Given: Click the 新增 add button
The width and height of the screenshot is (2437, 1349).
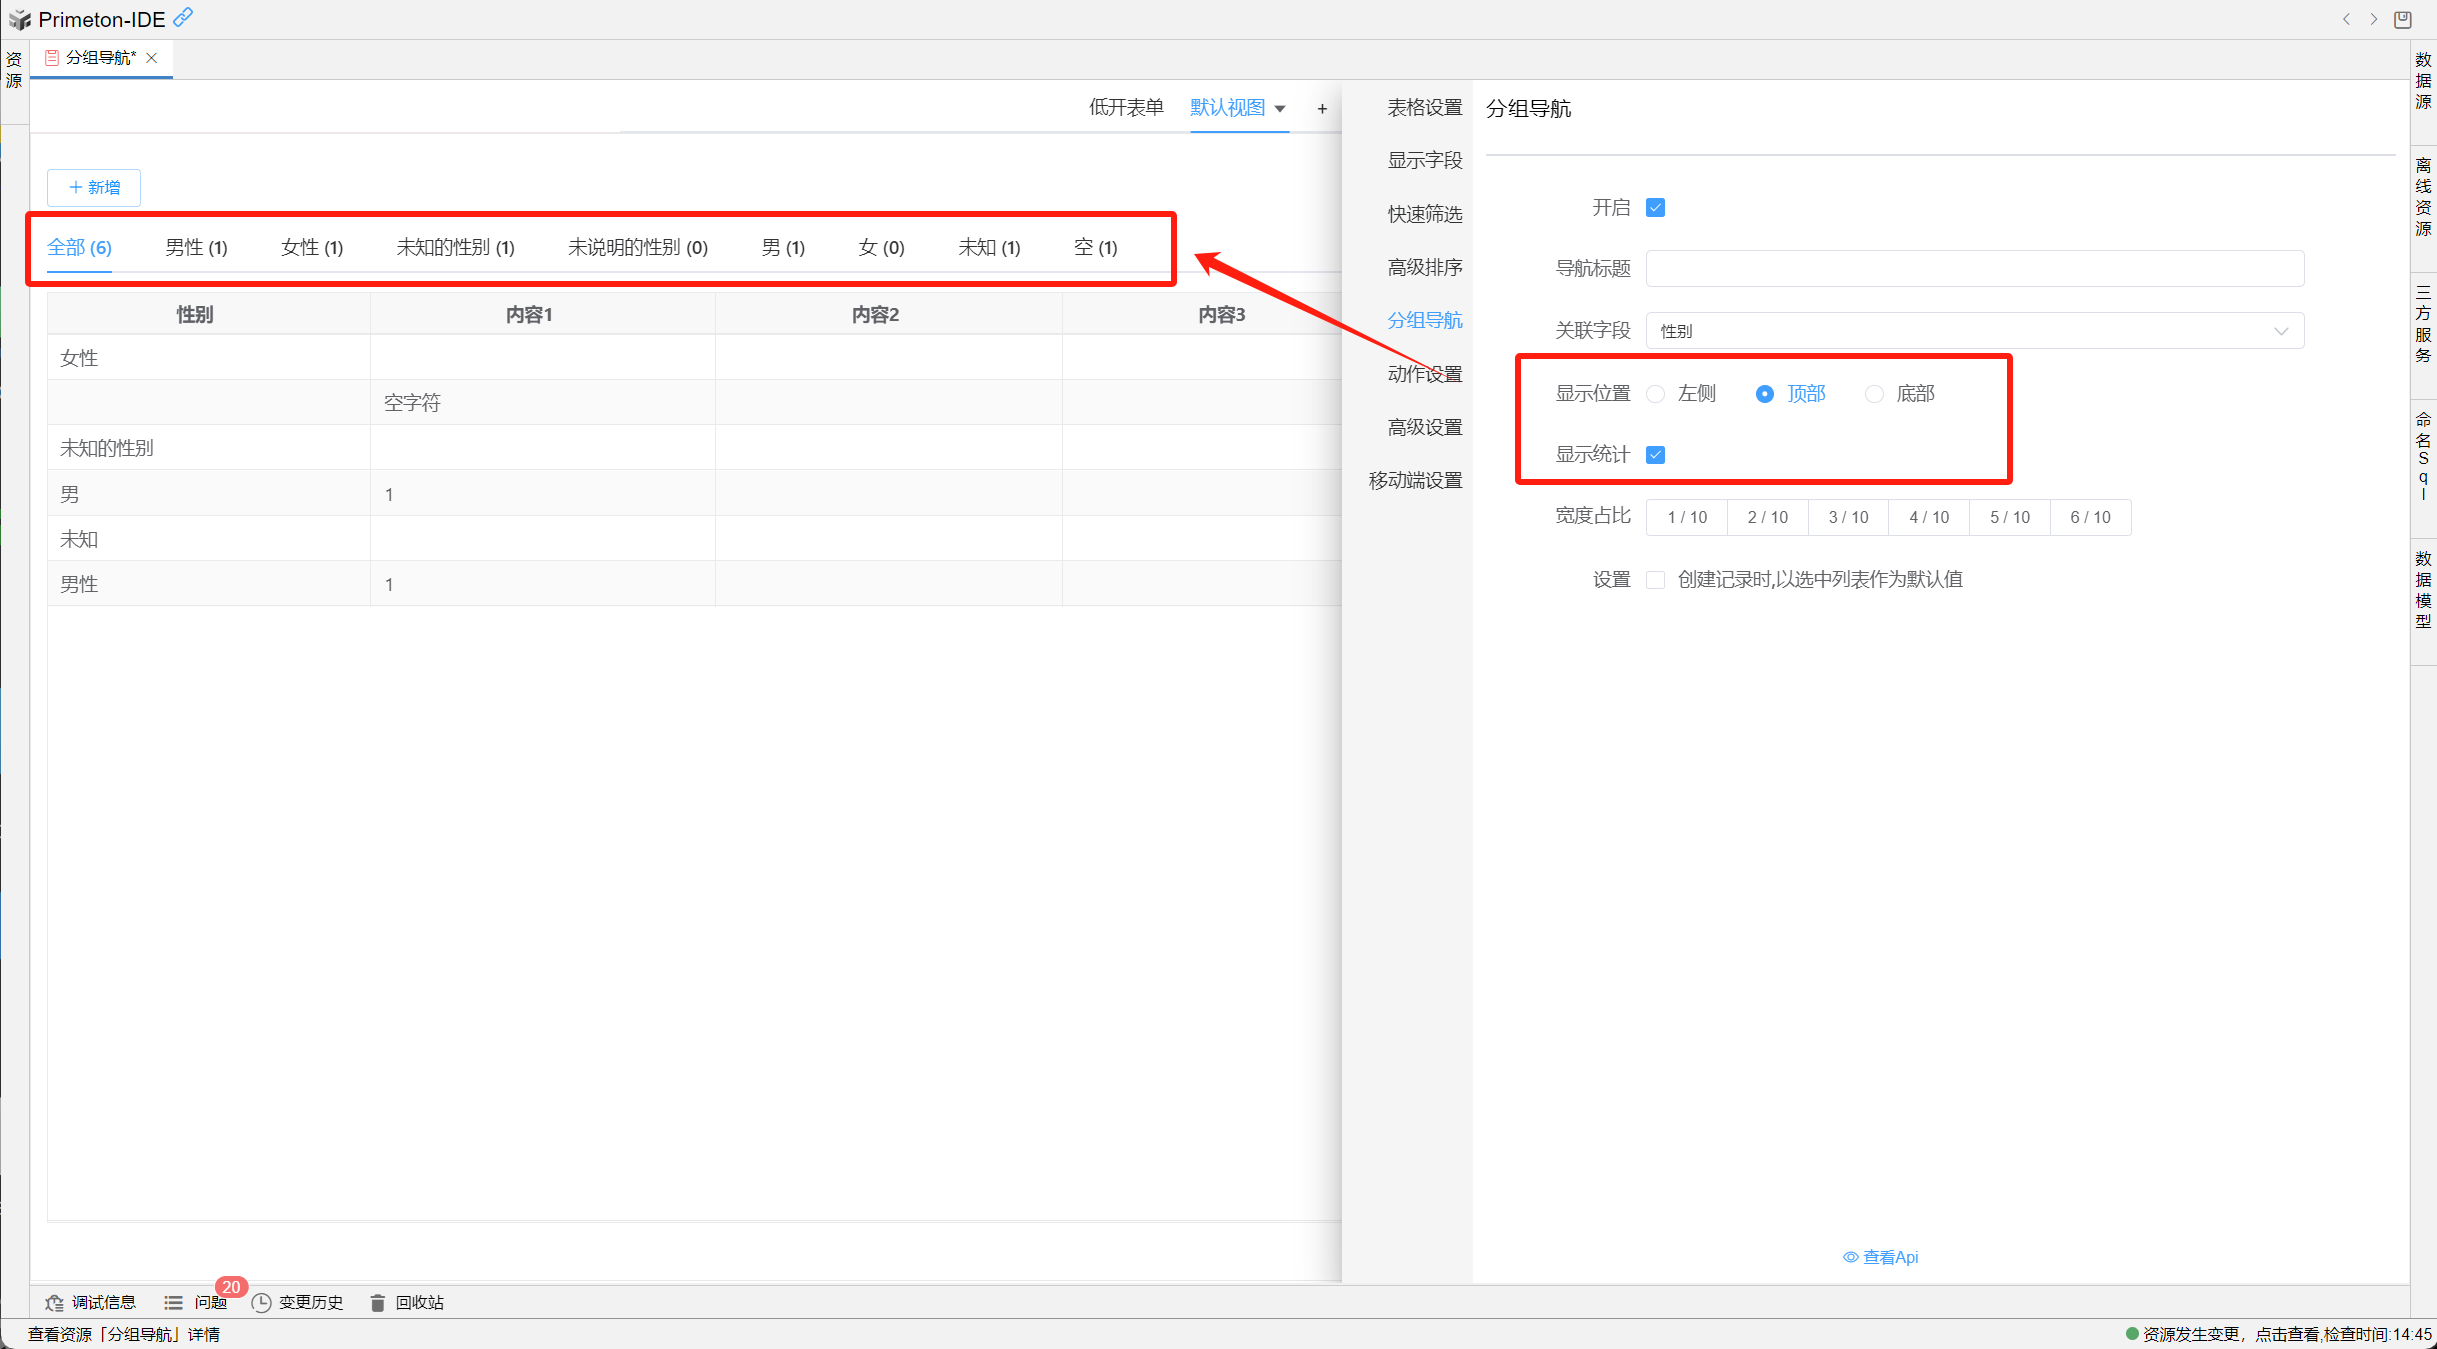Looking at the screenshot, I should tap(94, 187).
